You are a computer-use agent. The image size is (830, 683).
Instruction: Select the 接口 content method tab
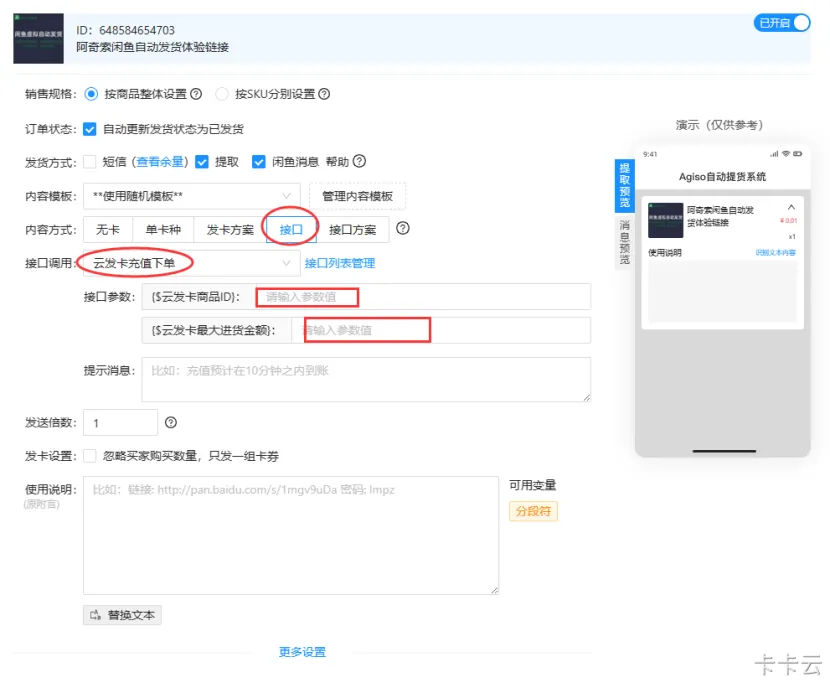(290, 229)
